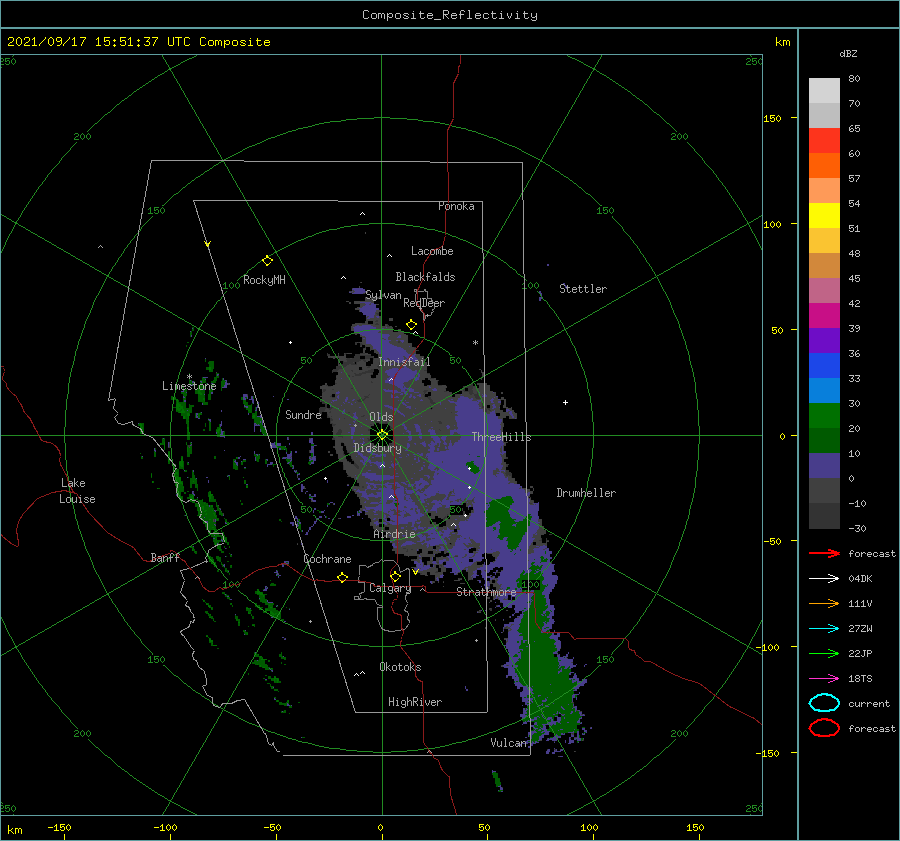Click the Okotoks city label
The height and width of the screenshot is (841, 900).
400,666
